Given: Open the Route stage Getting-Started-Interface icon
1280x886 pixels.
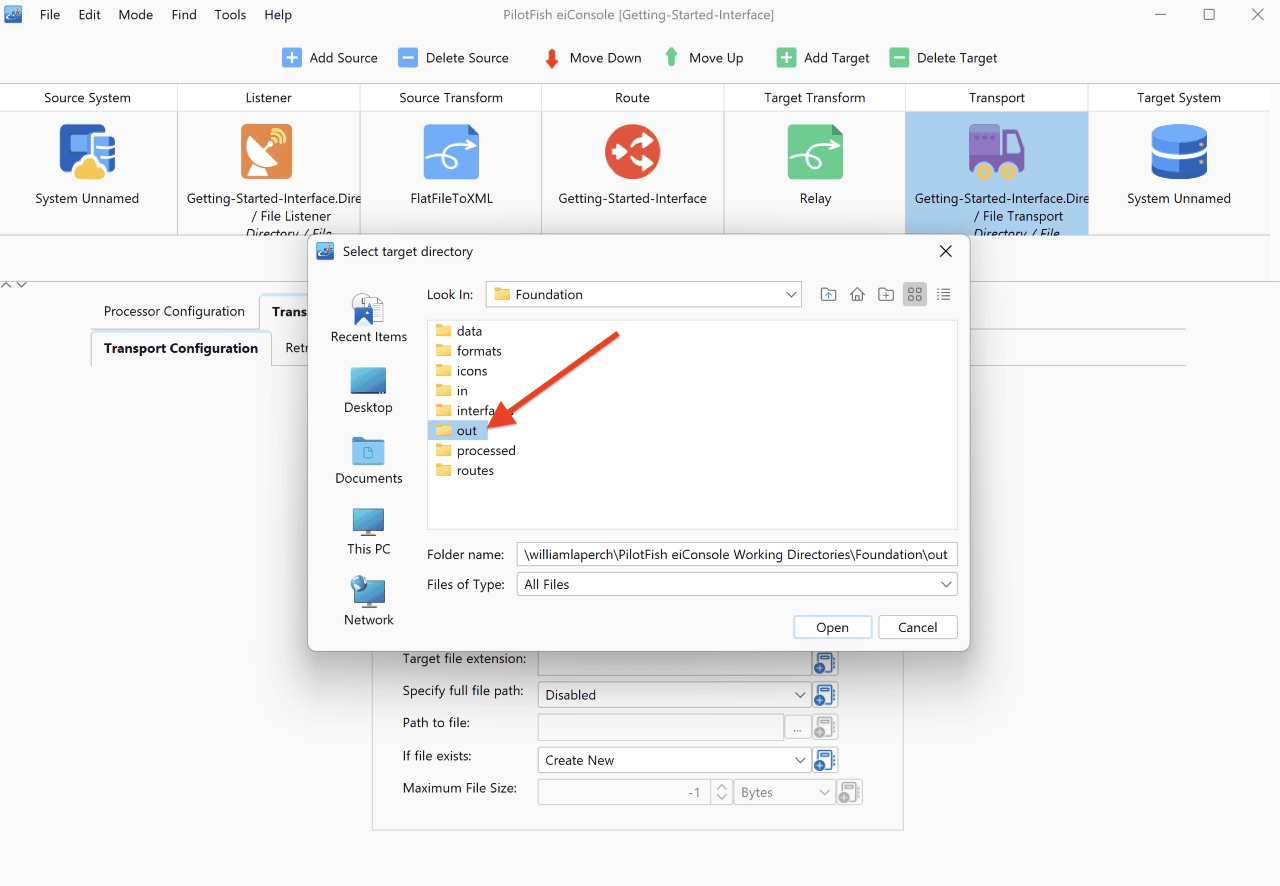Looking at the screenshot, I should pyautogui.click(x=632, y=151).
